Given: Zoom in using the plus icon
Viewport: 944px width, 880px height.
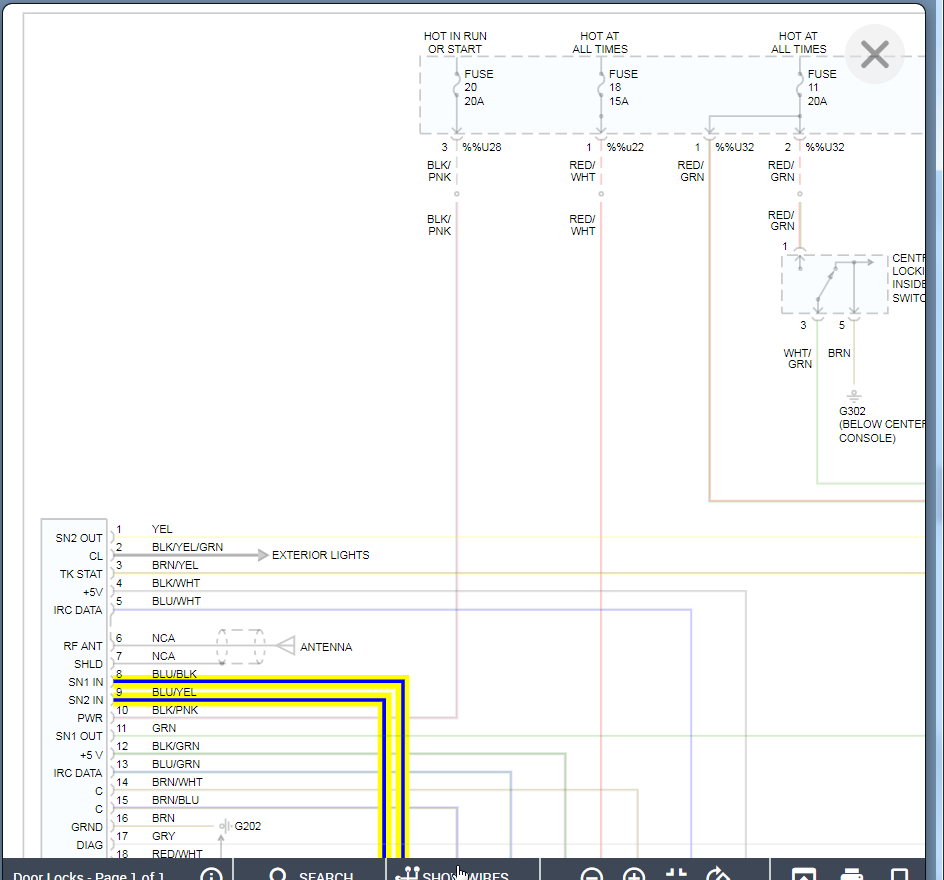Looking at the screenshot, I should 633,876.
